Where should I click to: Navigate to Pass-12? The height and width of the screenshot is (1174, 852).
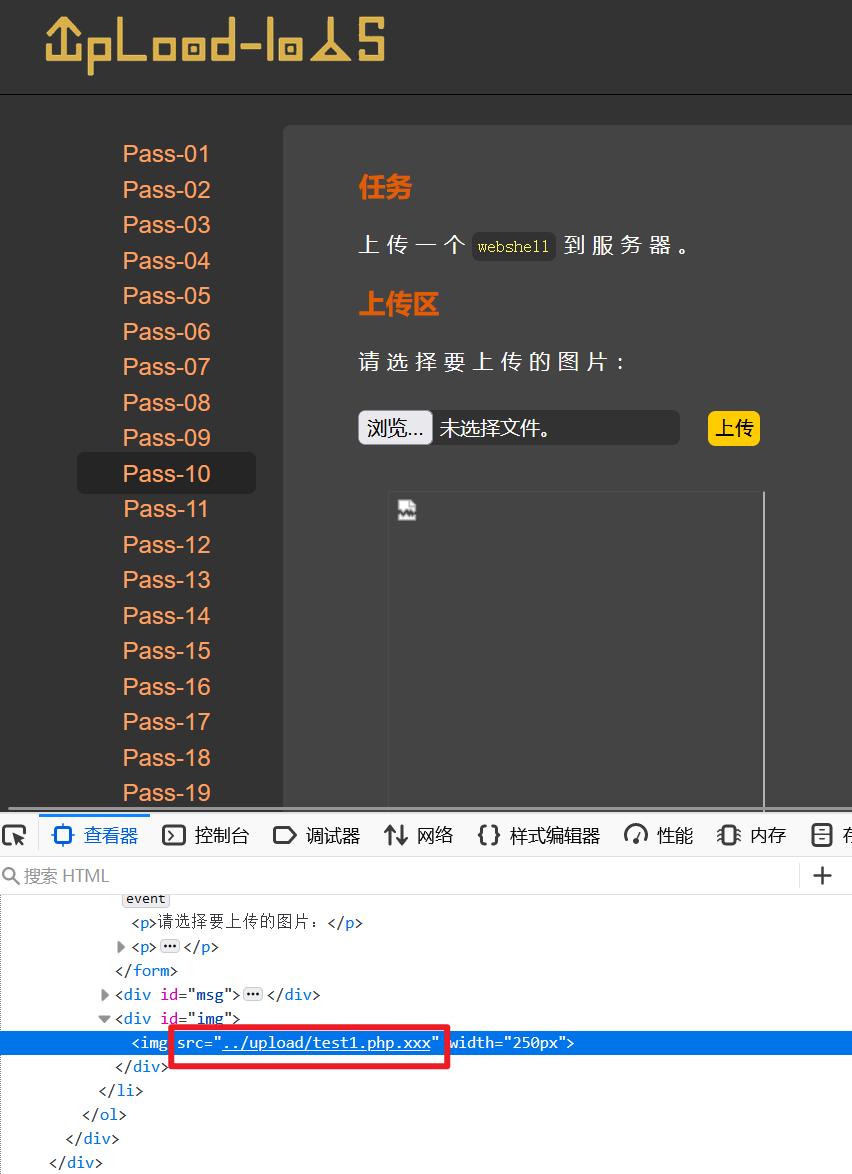(x=166, y=544)
